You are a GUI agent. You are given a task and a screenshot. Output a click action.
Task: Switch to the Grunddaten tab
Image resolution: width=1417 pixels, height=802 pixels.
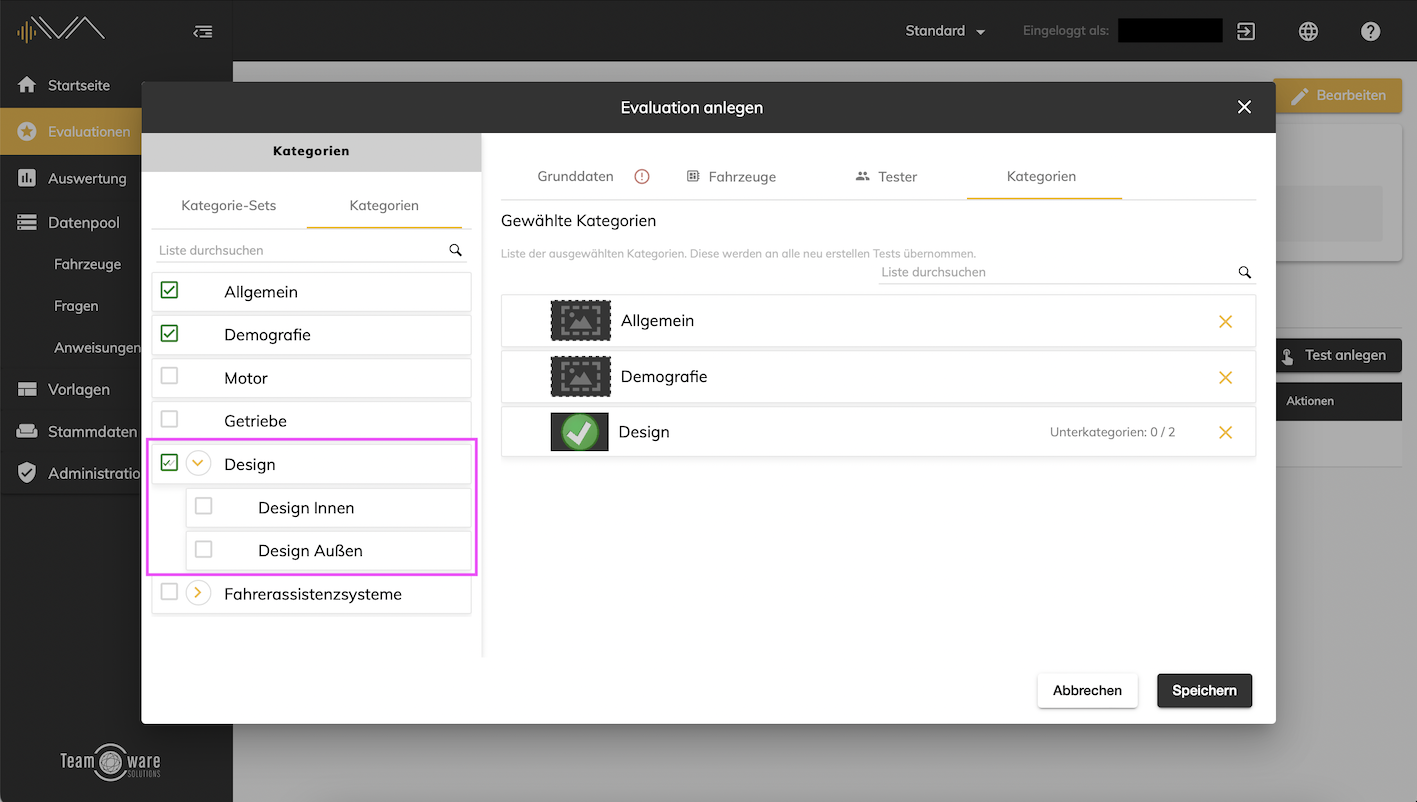575,176
